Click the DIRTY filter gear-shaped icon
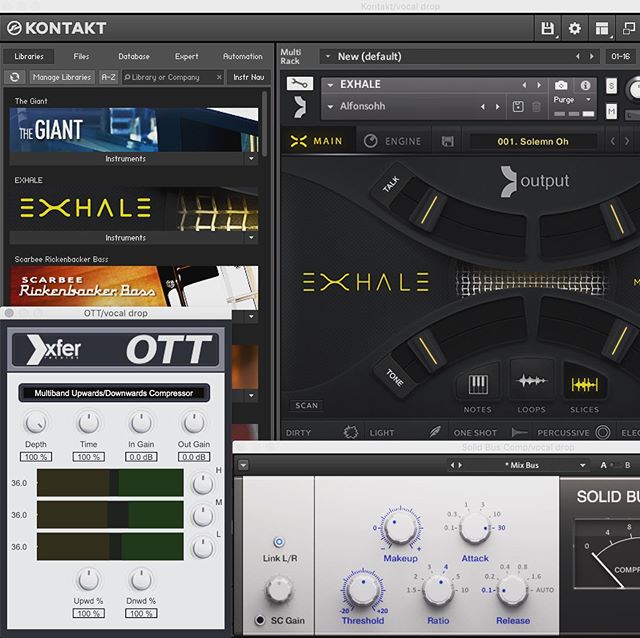 click(x=350, y=432)
